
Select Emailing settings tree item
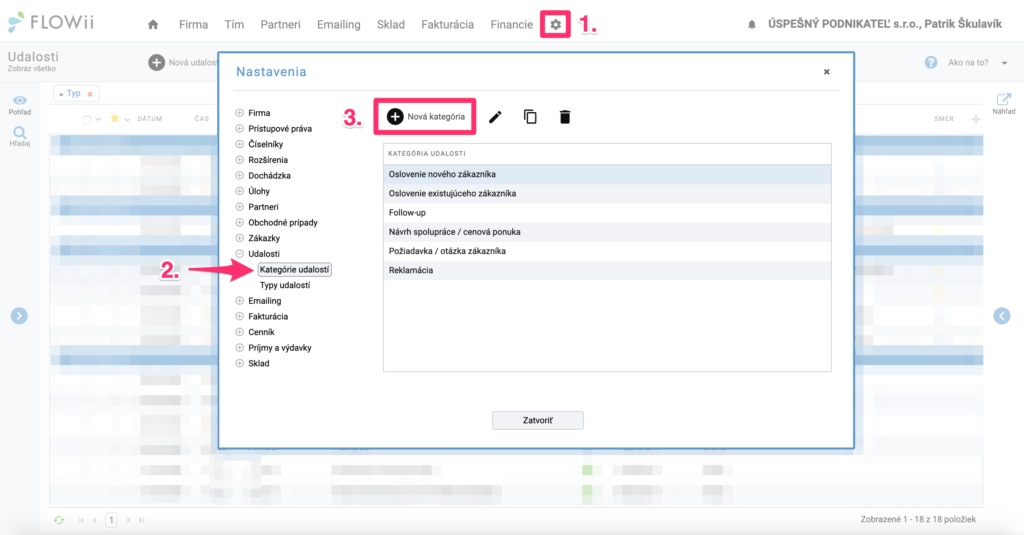[264, 301]
